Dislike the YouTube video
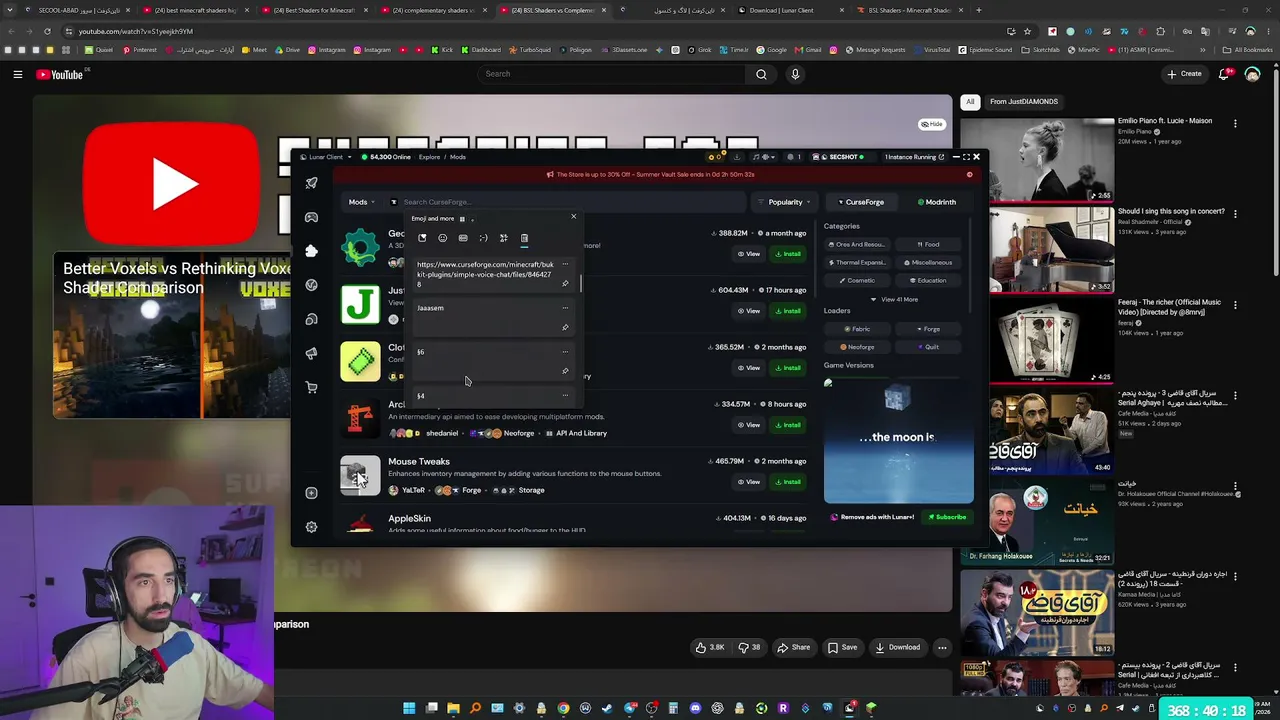This screenshot has height=720, width=1280. 749,647
